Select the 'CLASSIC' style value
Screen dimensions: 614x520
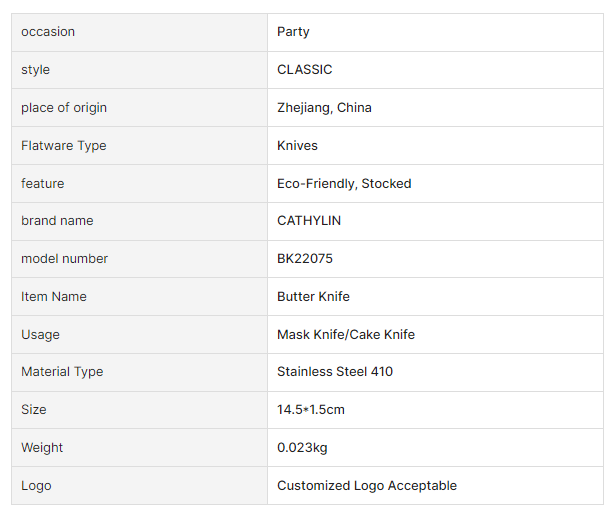point(305,70)
